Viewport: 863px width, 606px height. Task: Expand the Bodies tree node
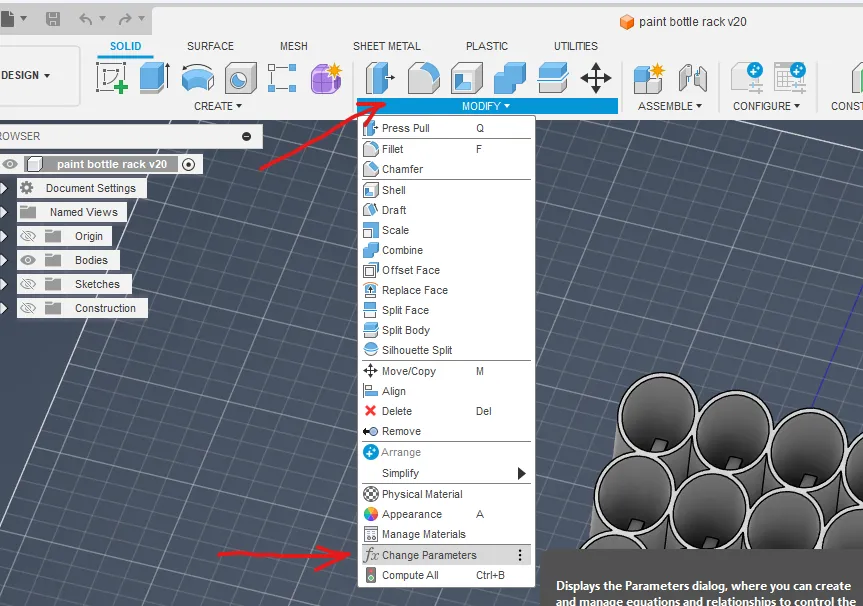pyautogui.click(x=4, y=260)
